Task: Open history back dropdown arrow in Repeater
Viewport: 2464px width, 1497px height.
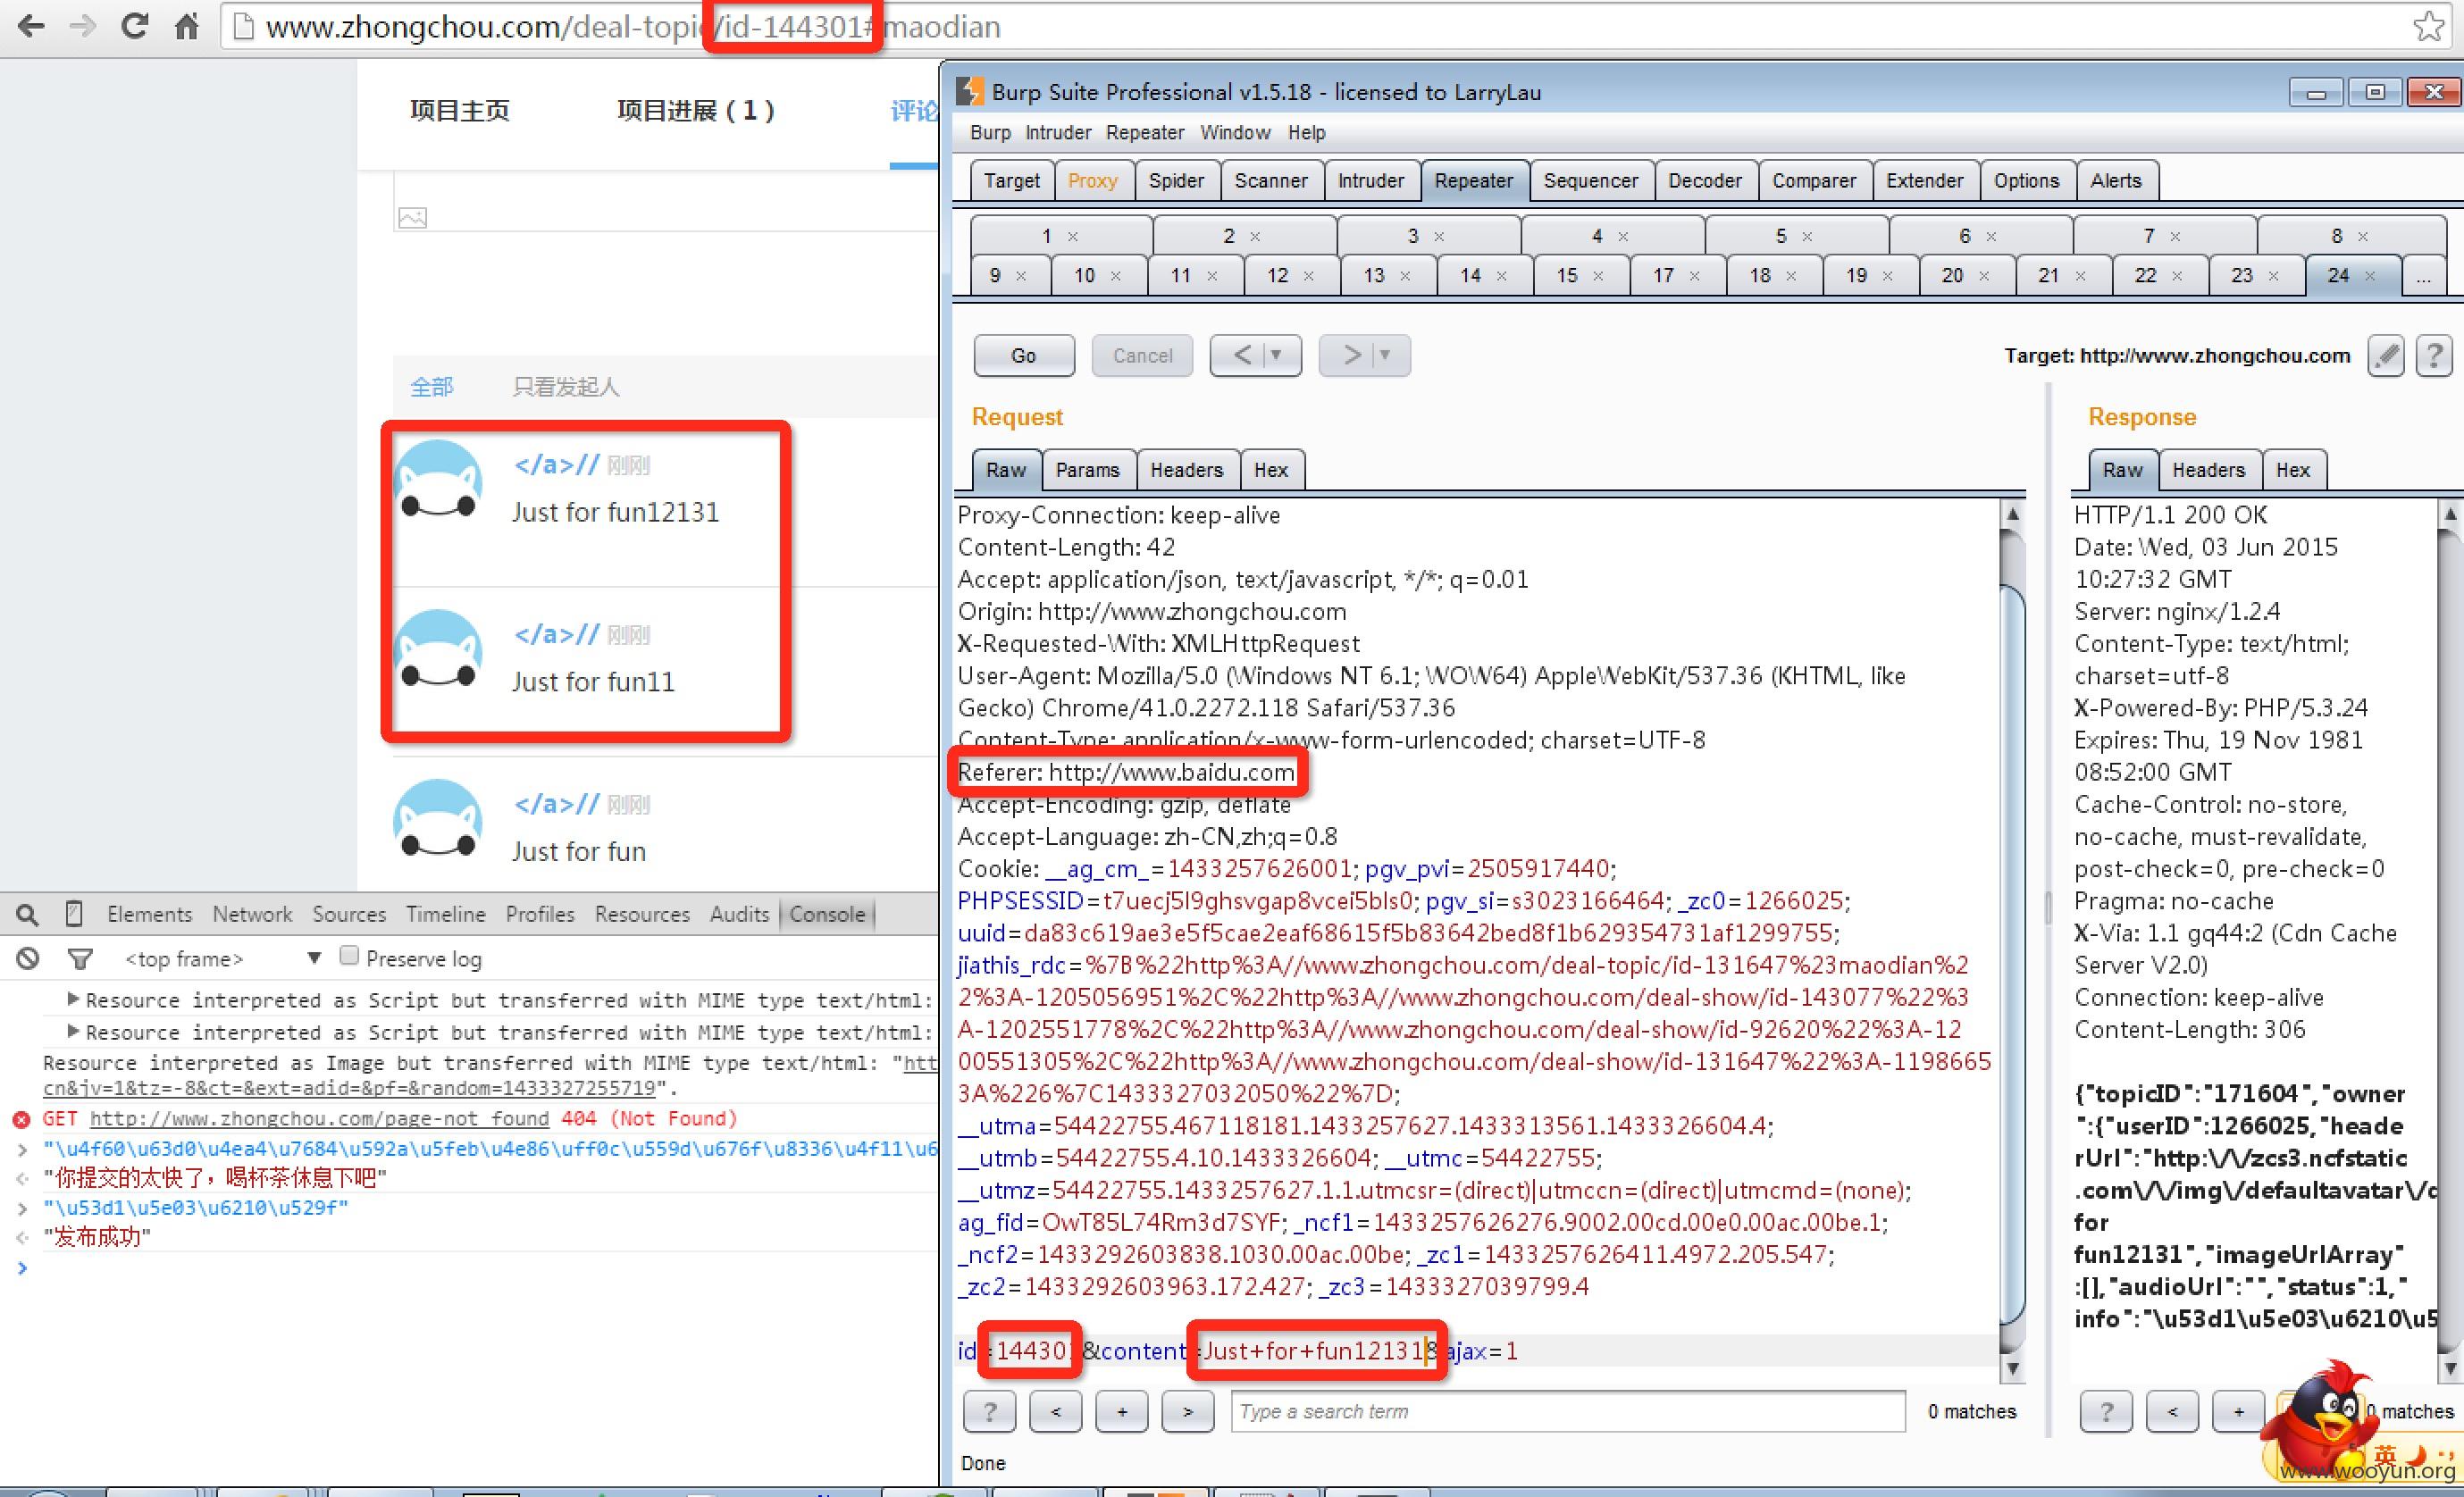Action: tap(1276, 355)
